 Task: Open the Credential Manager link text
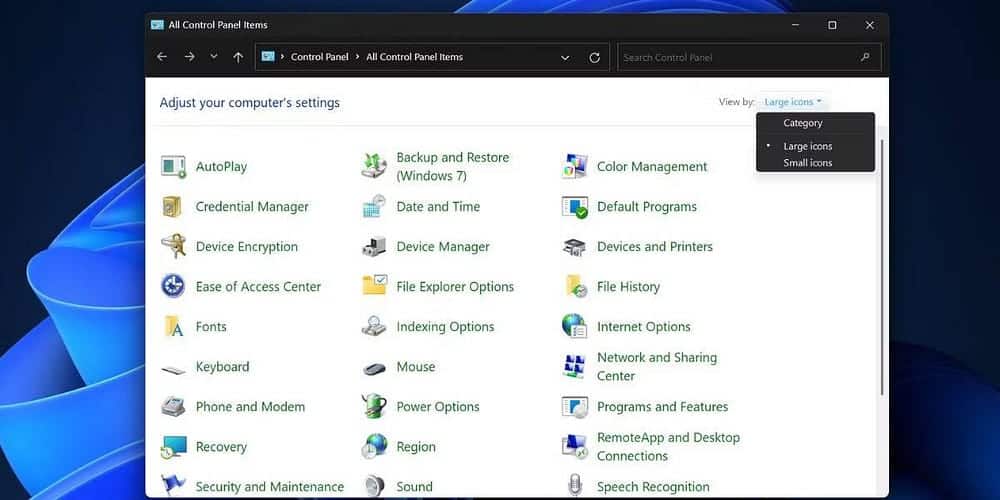252,207
